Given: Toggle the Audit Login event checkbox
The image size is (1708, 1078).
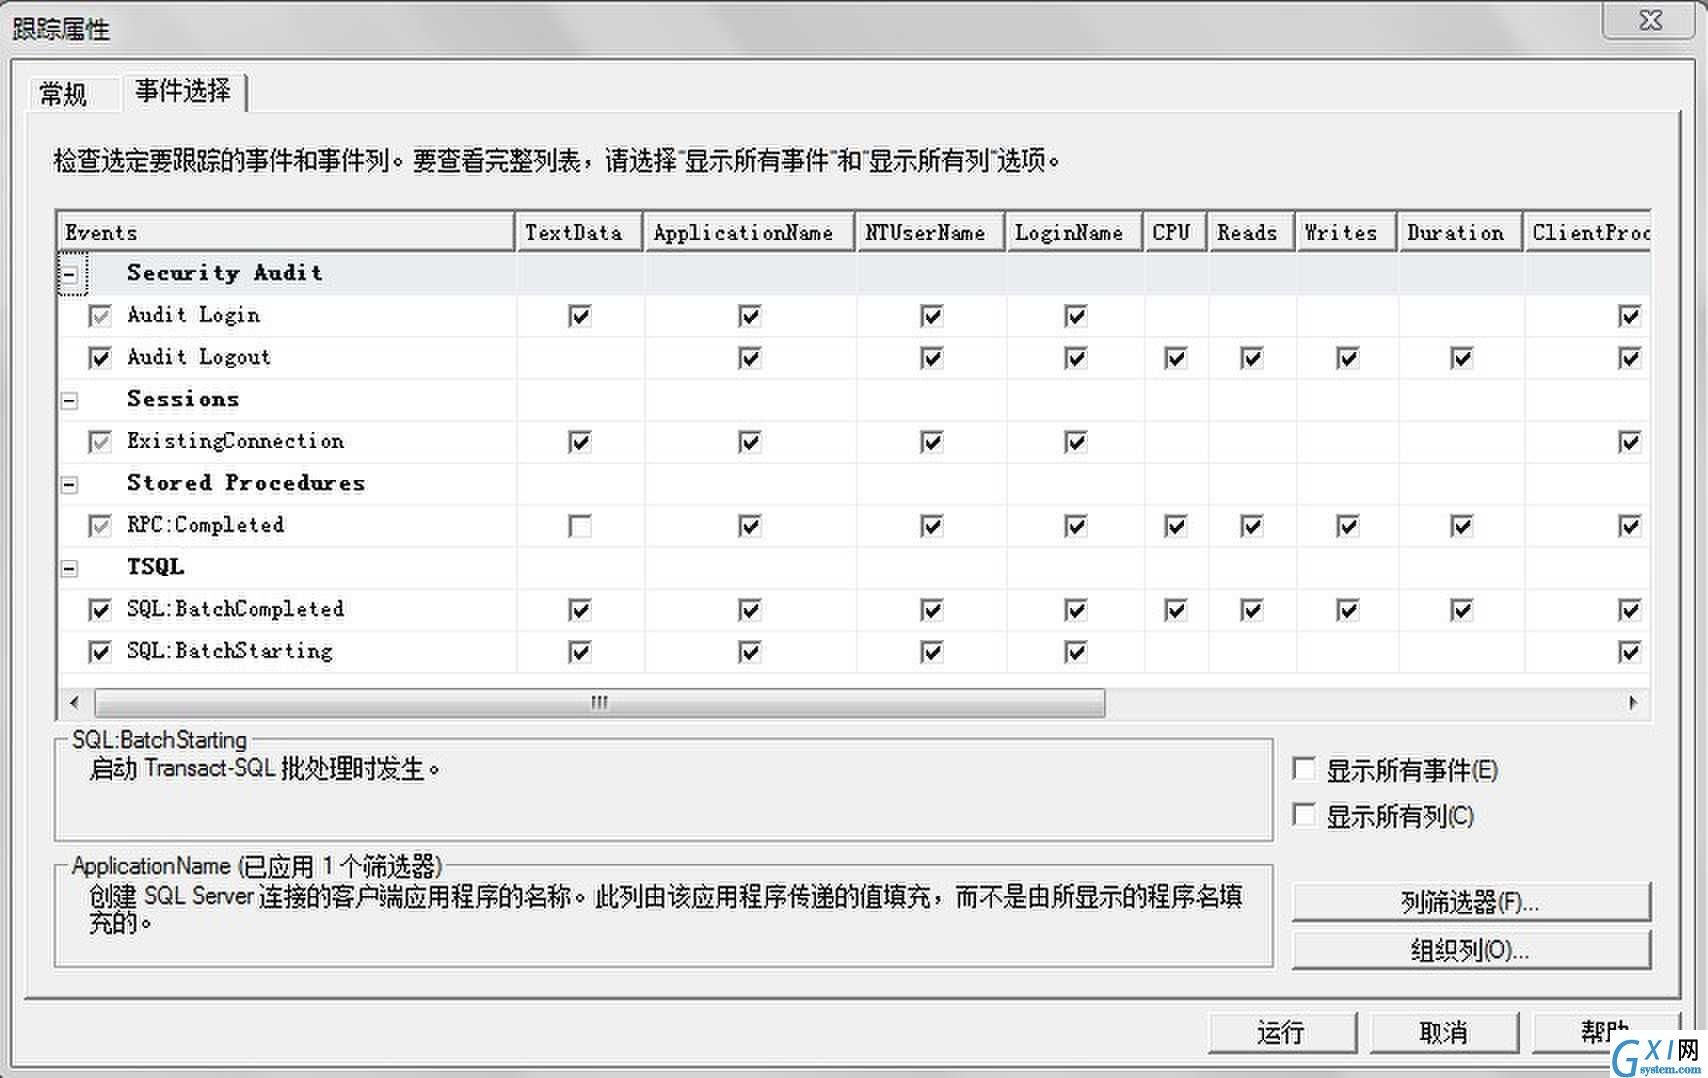Looking at the screenshot, I should (100, 316).
